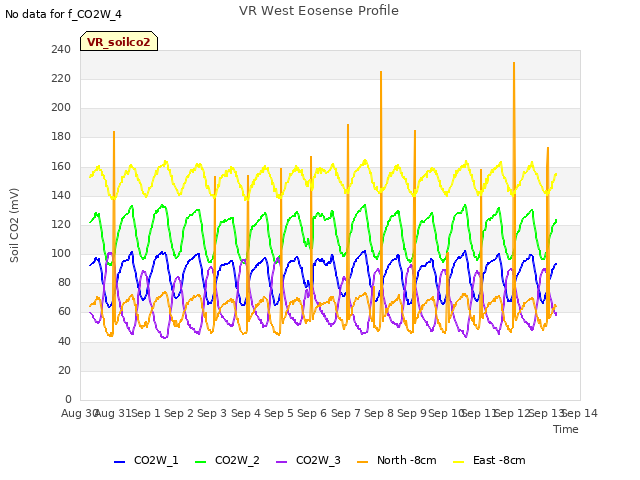The height and width of the screenshot is (480, 640).
Task: Click the Sep 8 x-axis tick label
Action: (x=379, y=413)
